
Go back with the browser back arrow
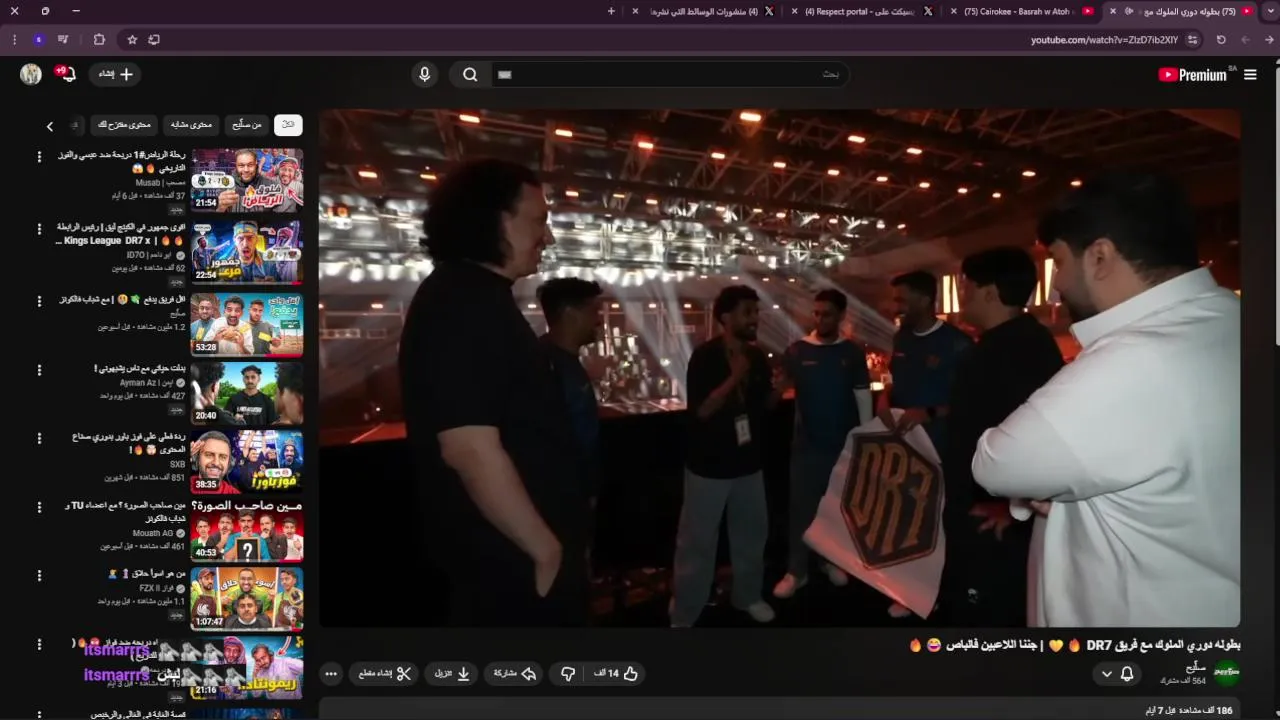[1270, 40]
